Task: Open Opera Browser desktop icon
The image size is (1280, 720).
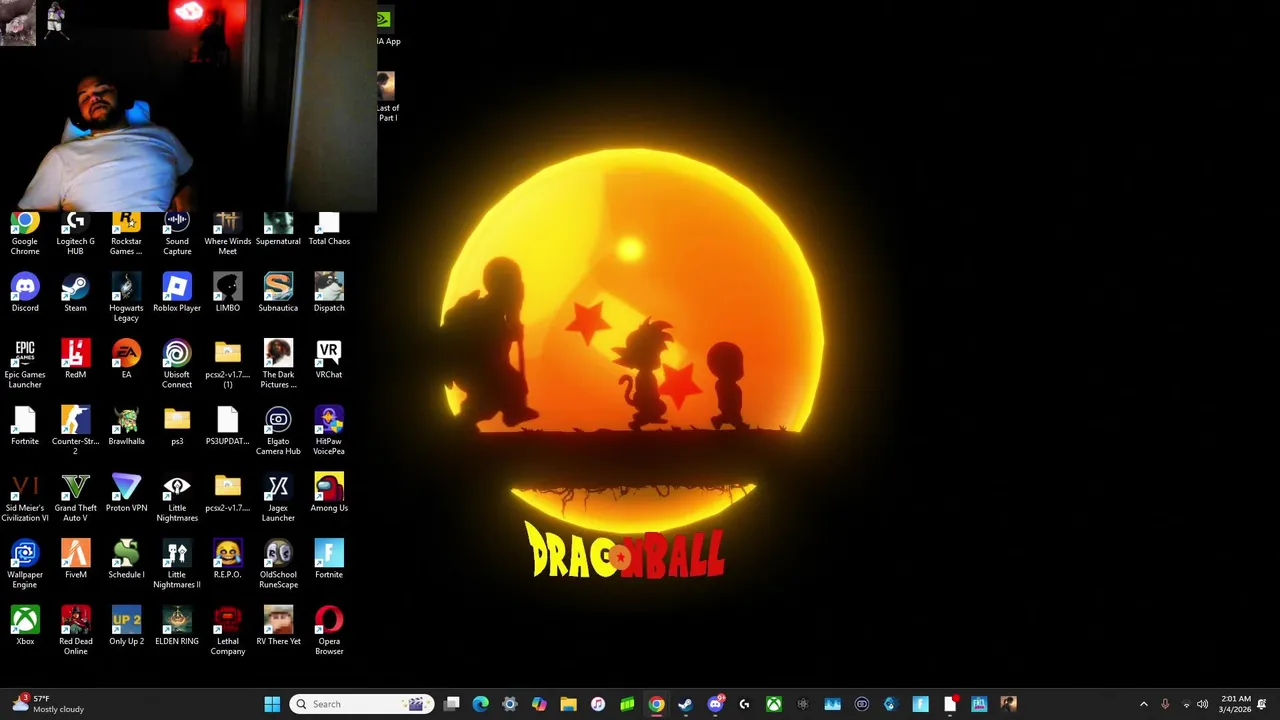Action: point(329,631)
